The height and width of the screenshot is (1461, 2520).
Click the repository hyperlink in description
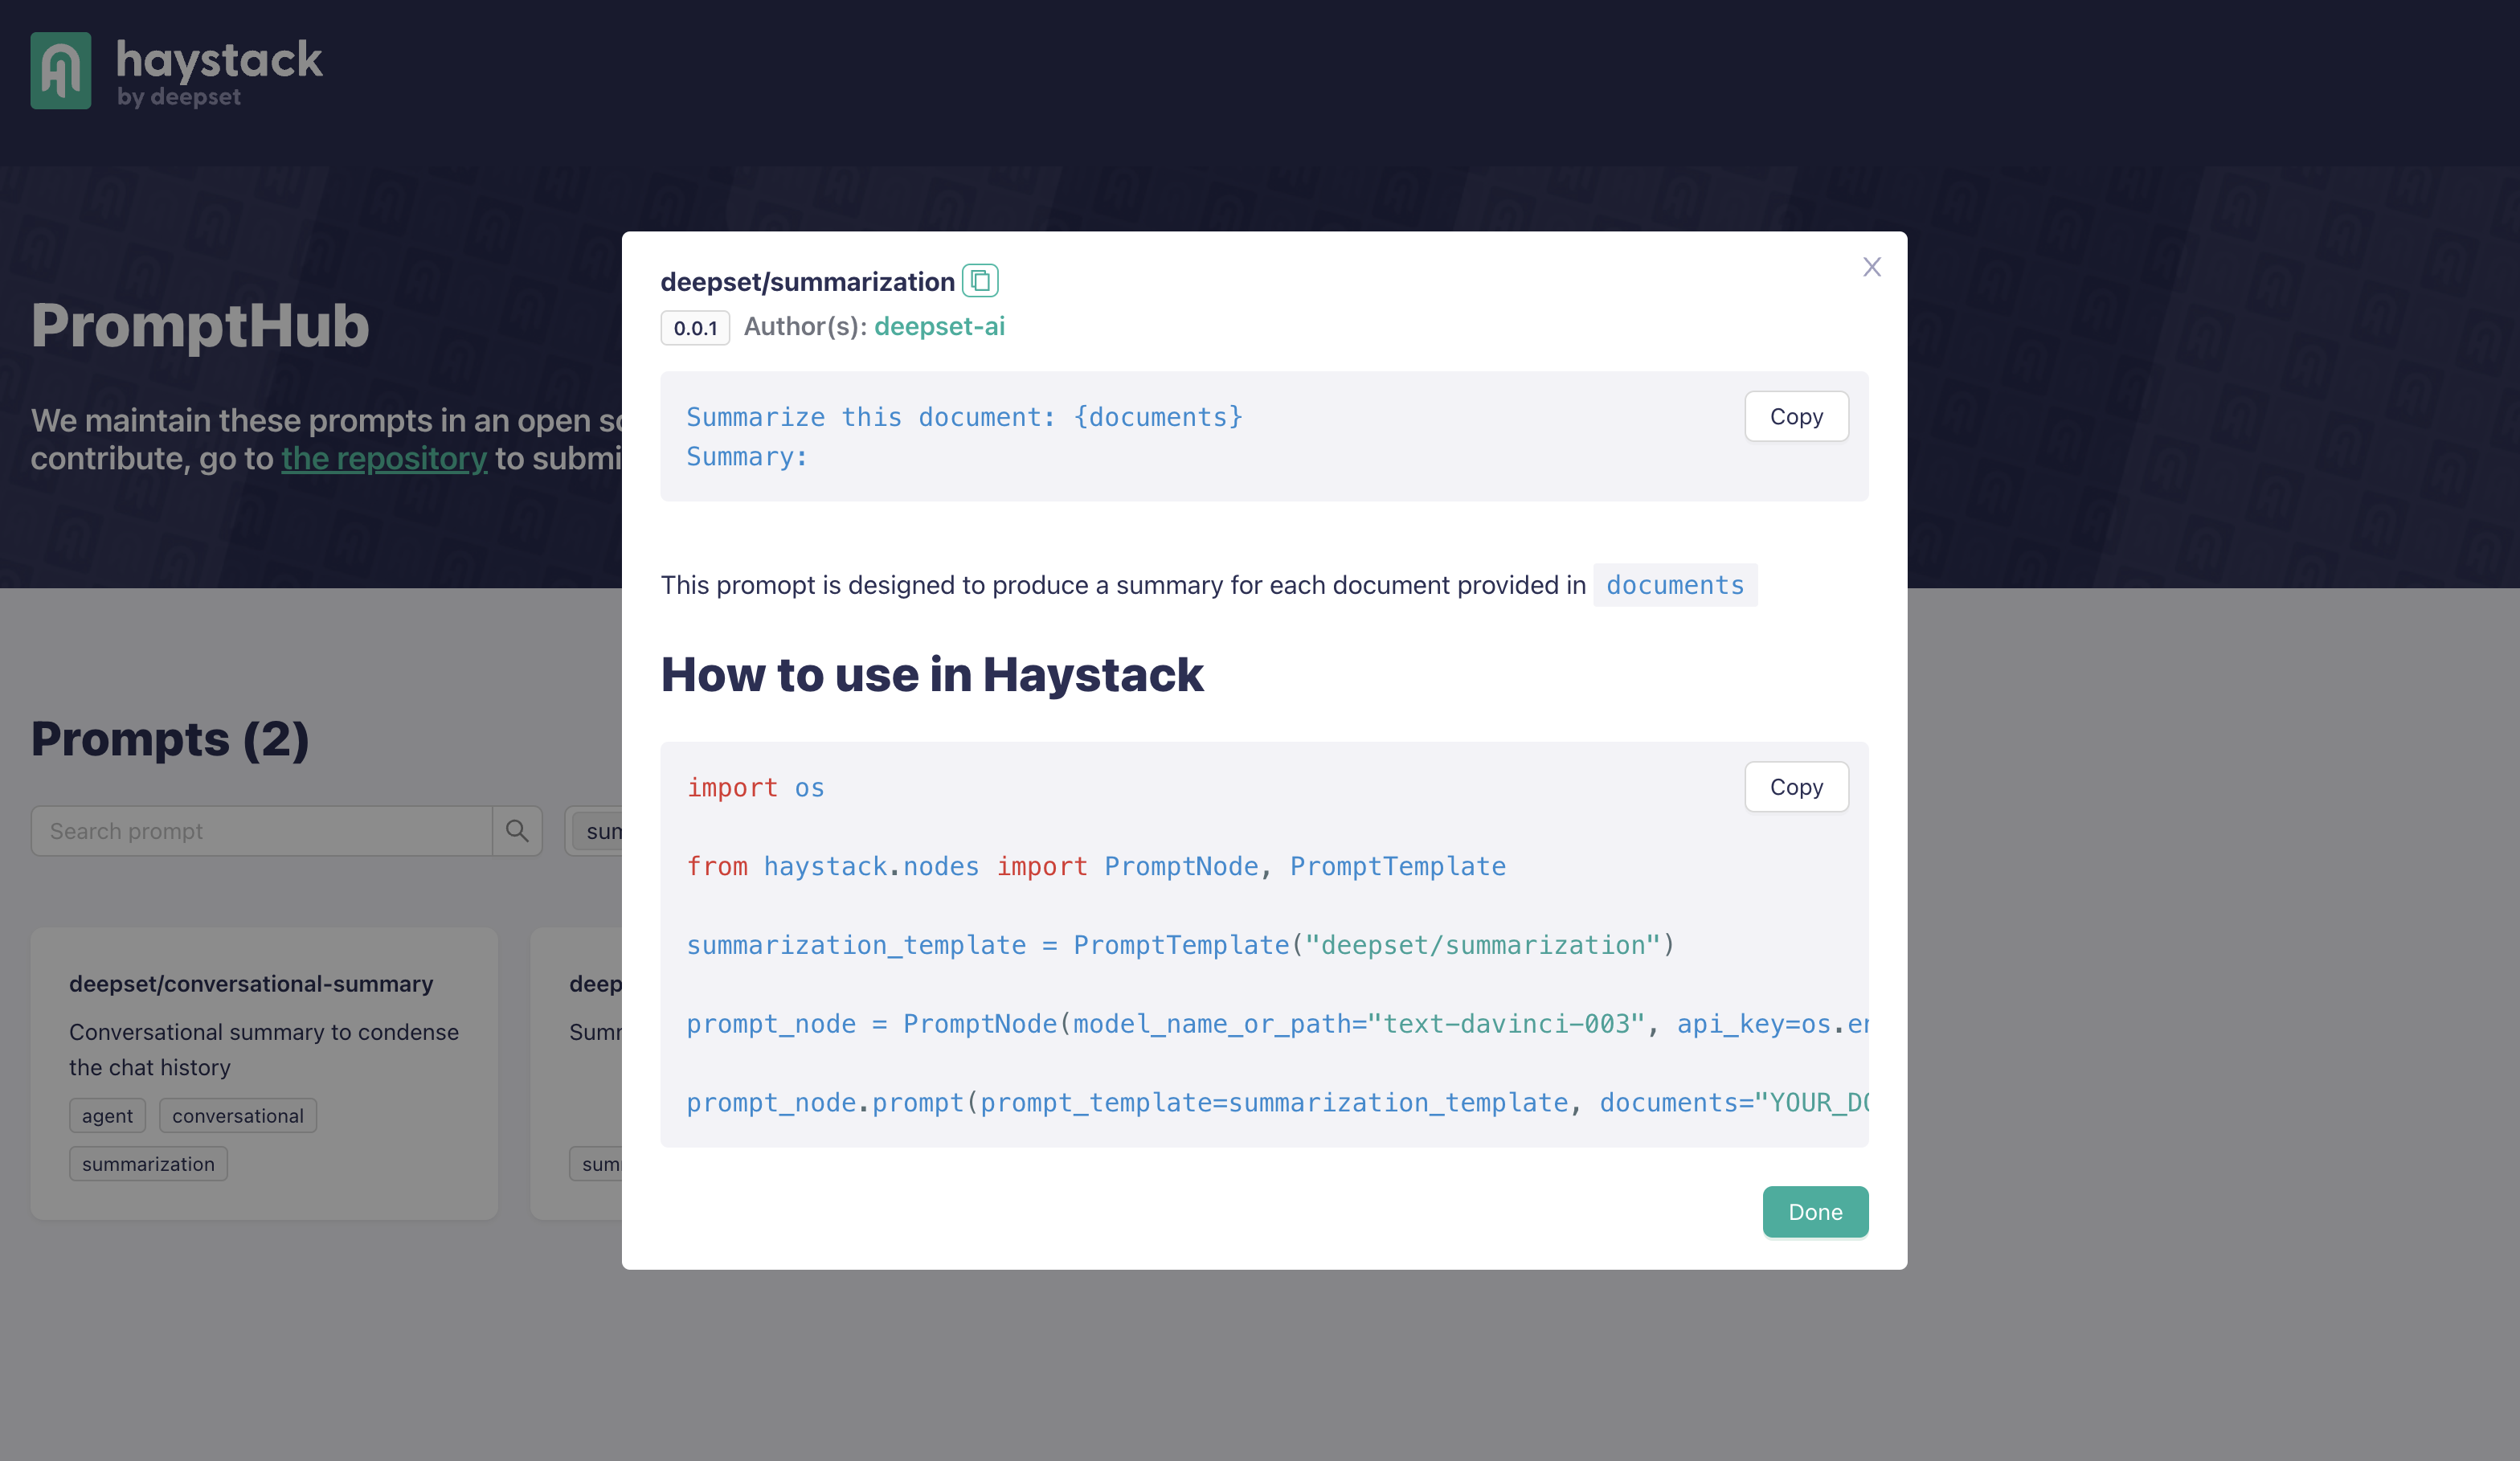click(x=382, y=457)
